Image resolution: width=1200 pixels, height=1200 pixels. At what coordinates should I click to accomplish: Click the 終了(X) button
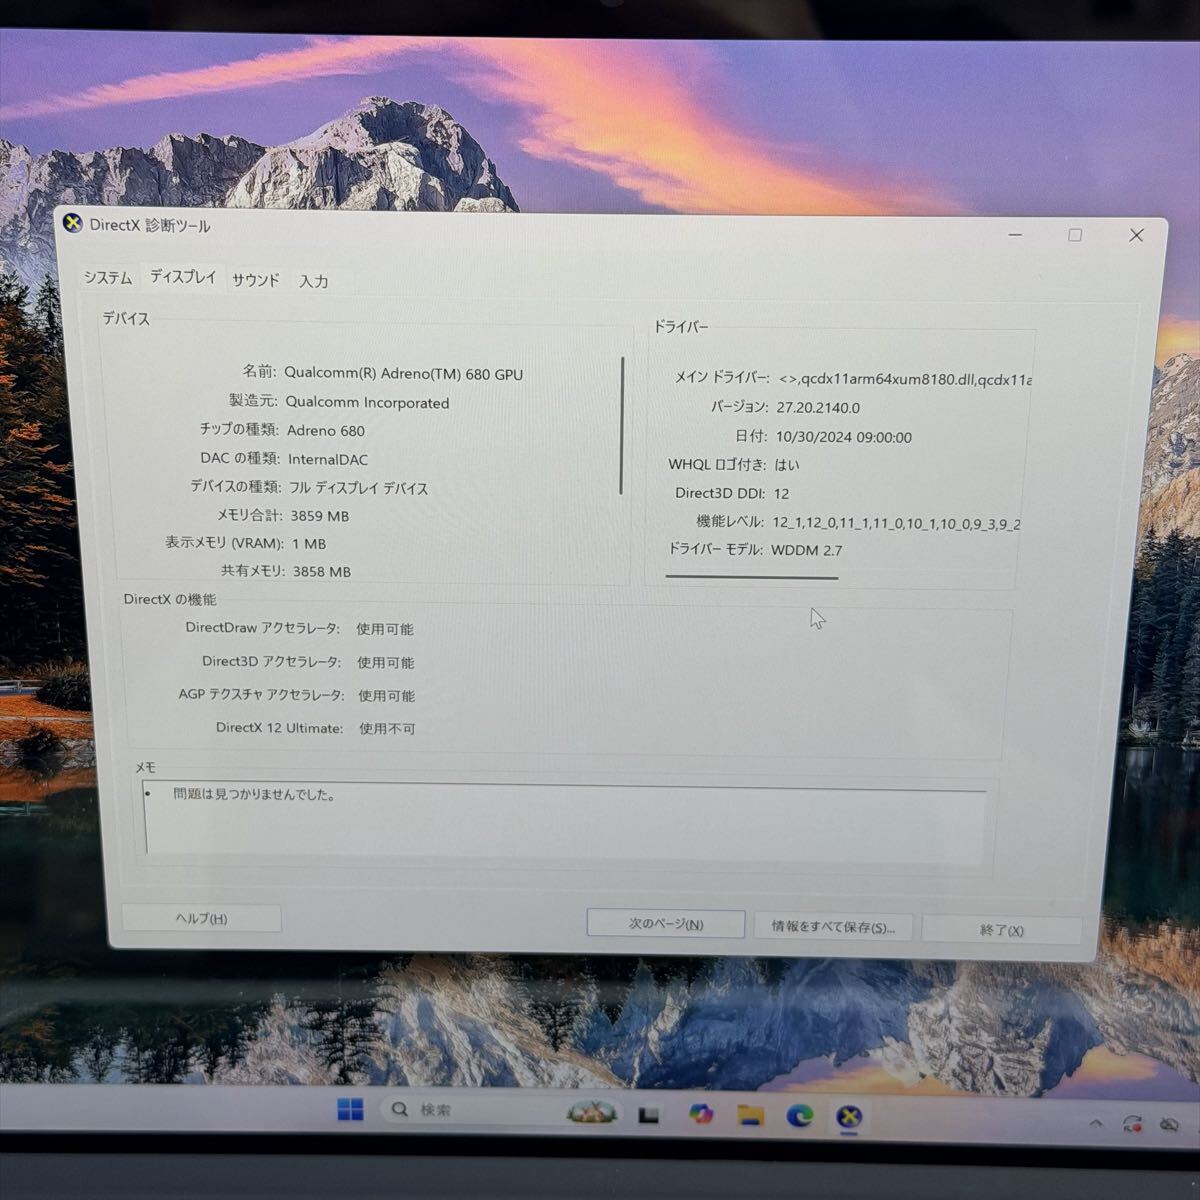(1001, 930)
